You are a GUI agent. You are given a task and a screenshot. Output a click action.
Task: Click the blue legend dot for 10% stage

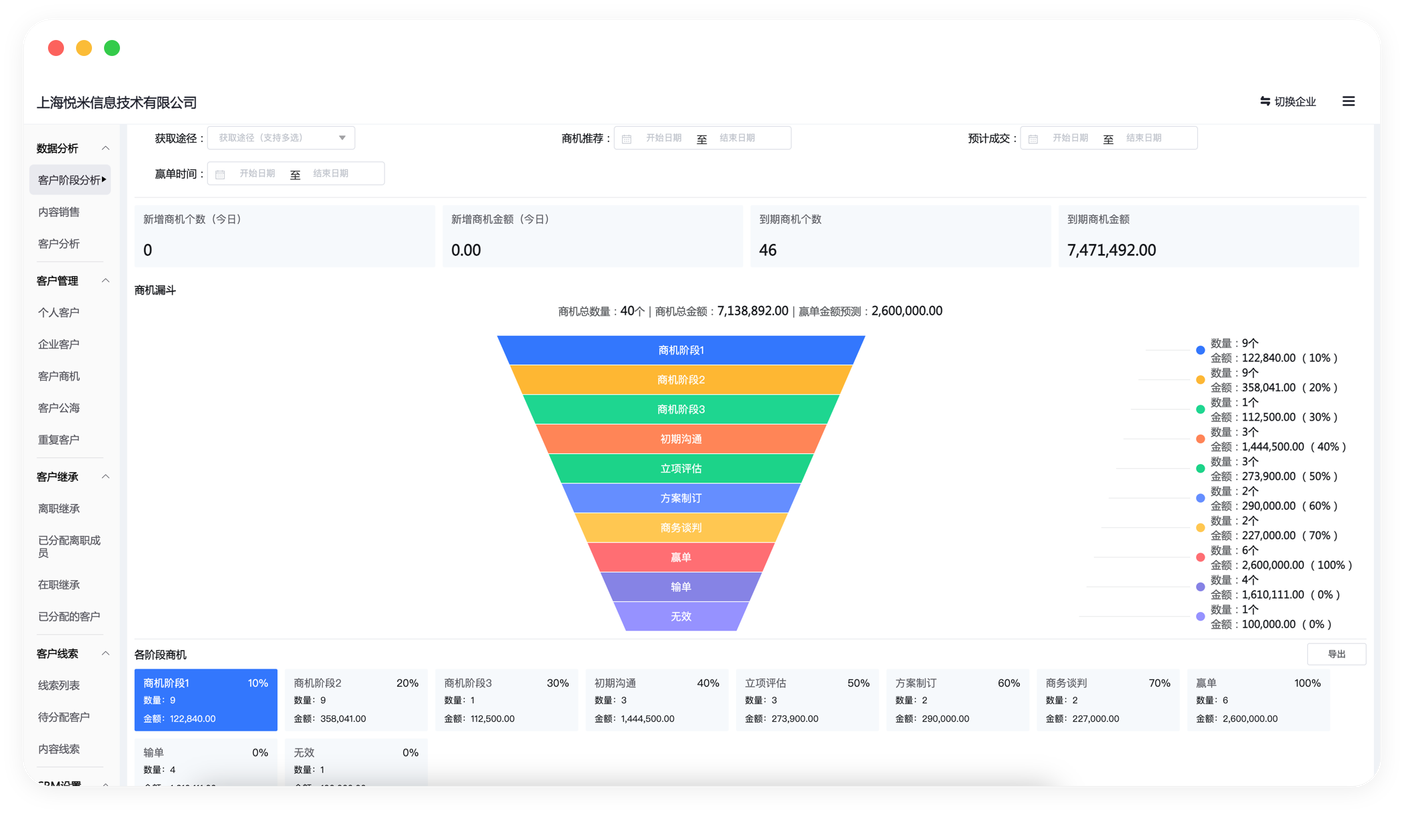pyautogui.click(x=1200, y=350)
